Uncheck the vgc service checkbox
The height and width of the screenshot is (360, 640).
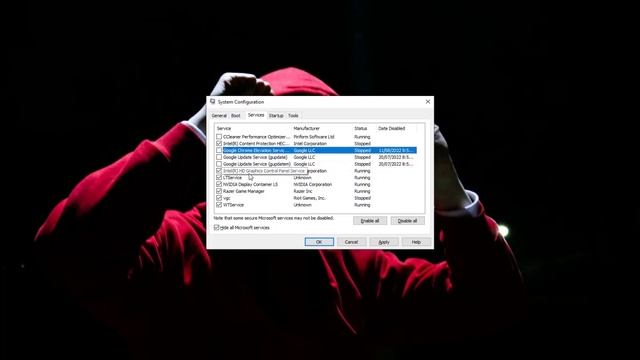219,198
